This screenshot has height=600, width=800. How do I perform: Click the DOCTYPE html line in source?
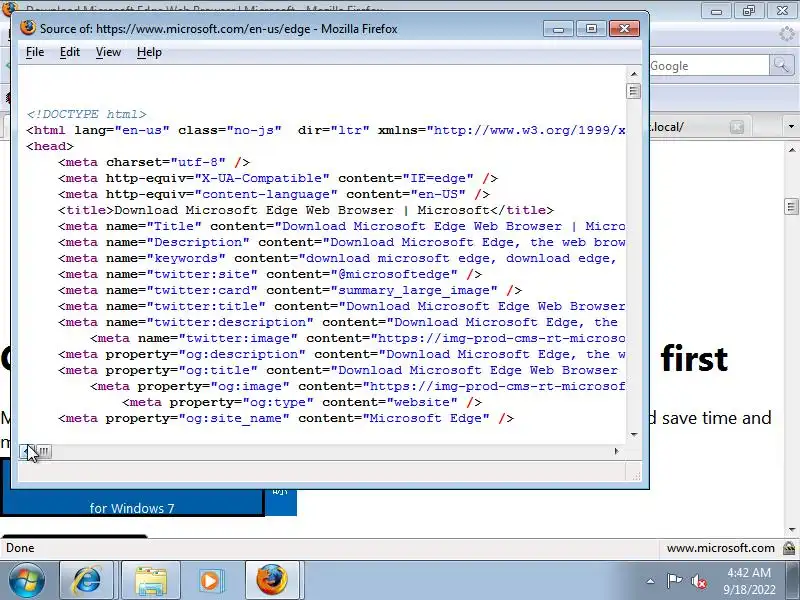[x=86, y=114]
